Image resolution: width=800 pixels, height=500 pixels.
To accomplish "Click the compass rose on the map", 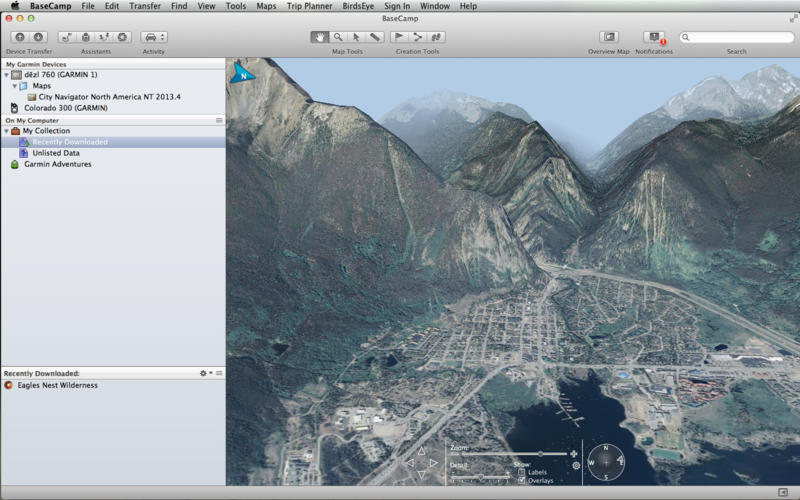I will [x=606, y=462].
